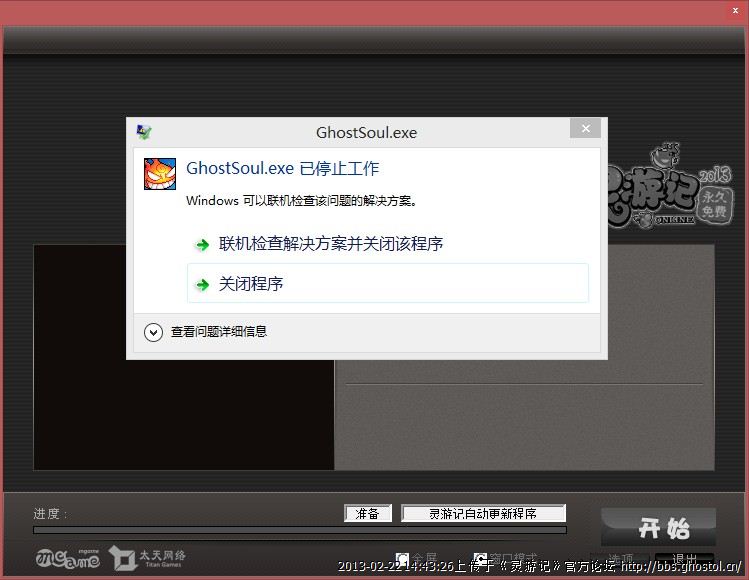Screen dimensions: 749x580
Task: Click the GhostSoul flame mascot icon
Action: [x=161, y=174]
